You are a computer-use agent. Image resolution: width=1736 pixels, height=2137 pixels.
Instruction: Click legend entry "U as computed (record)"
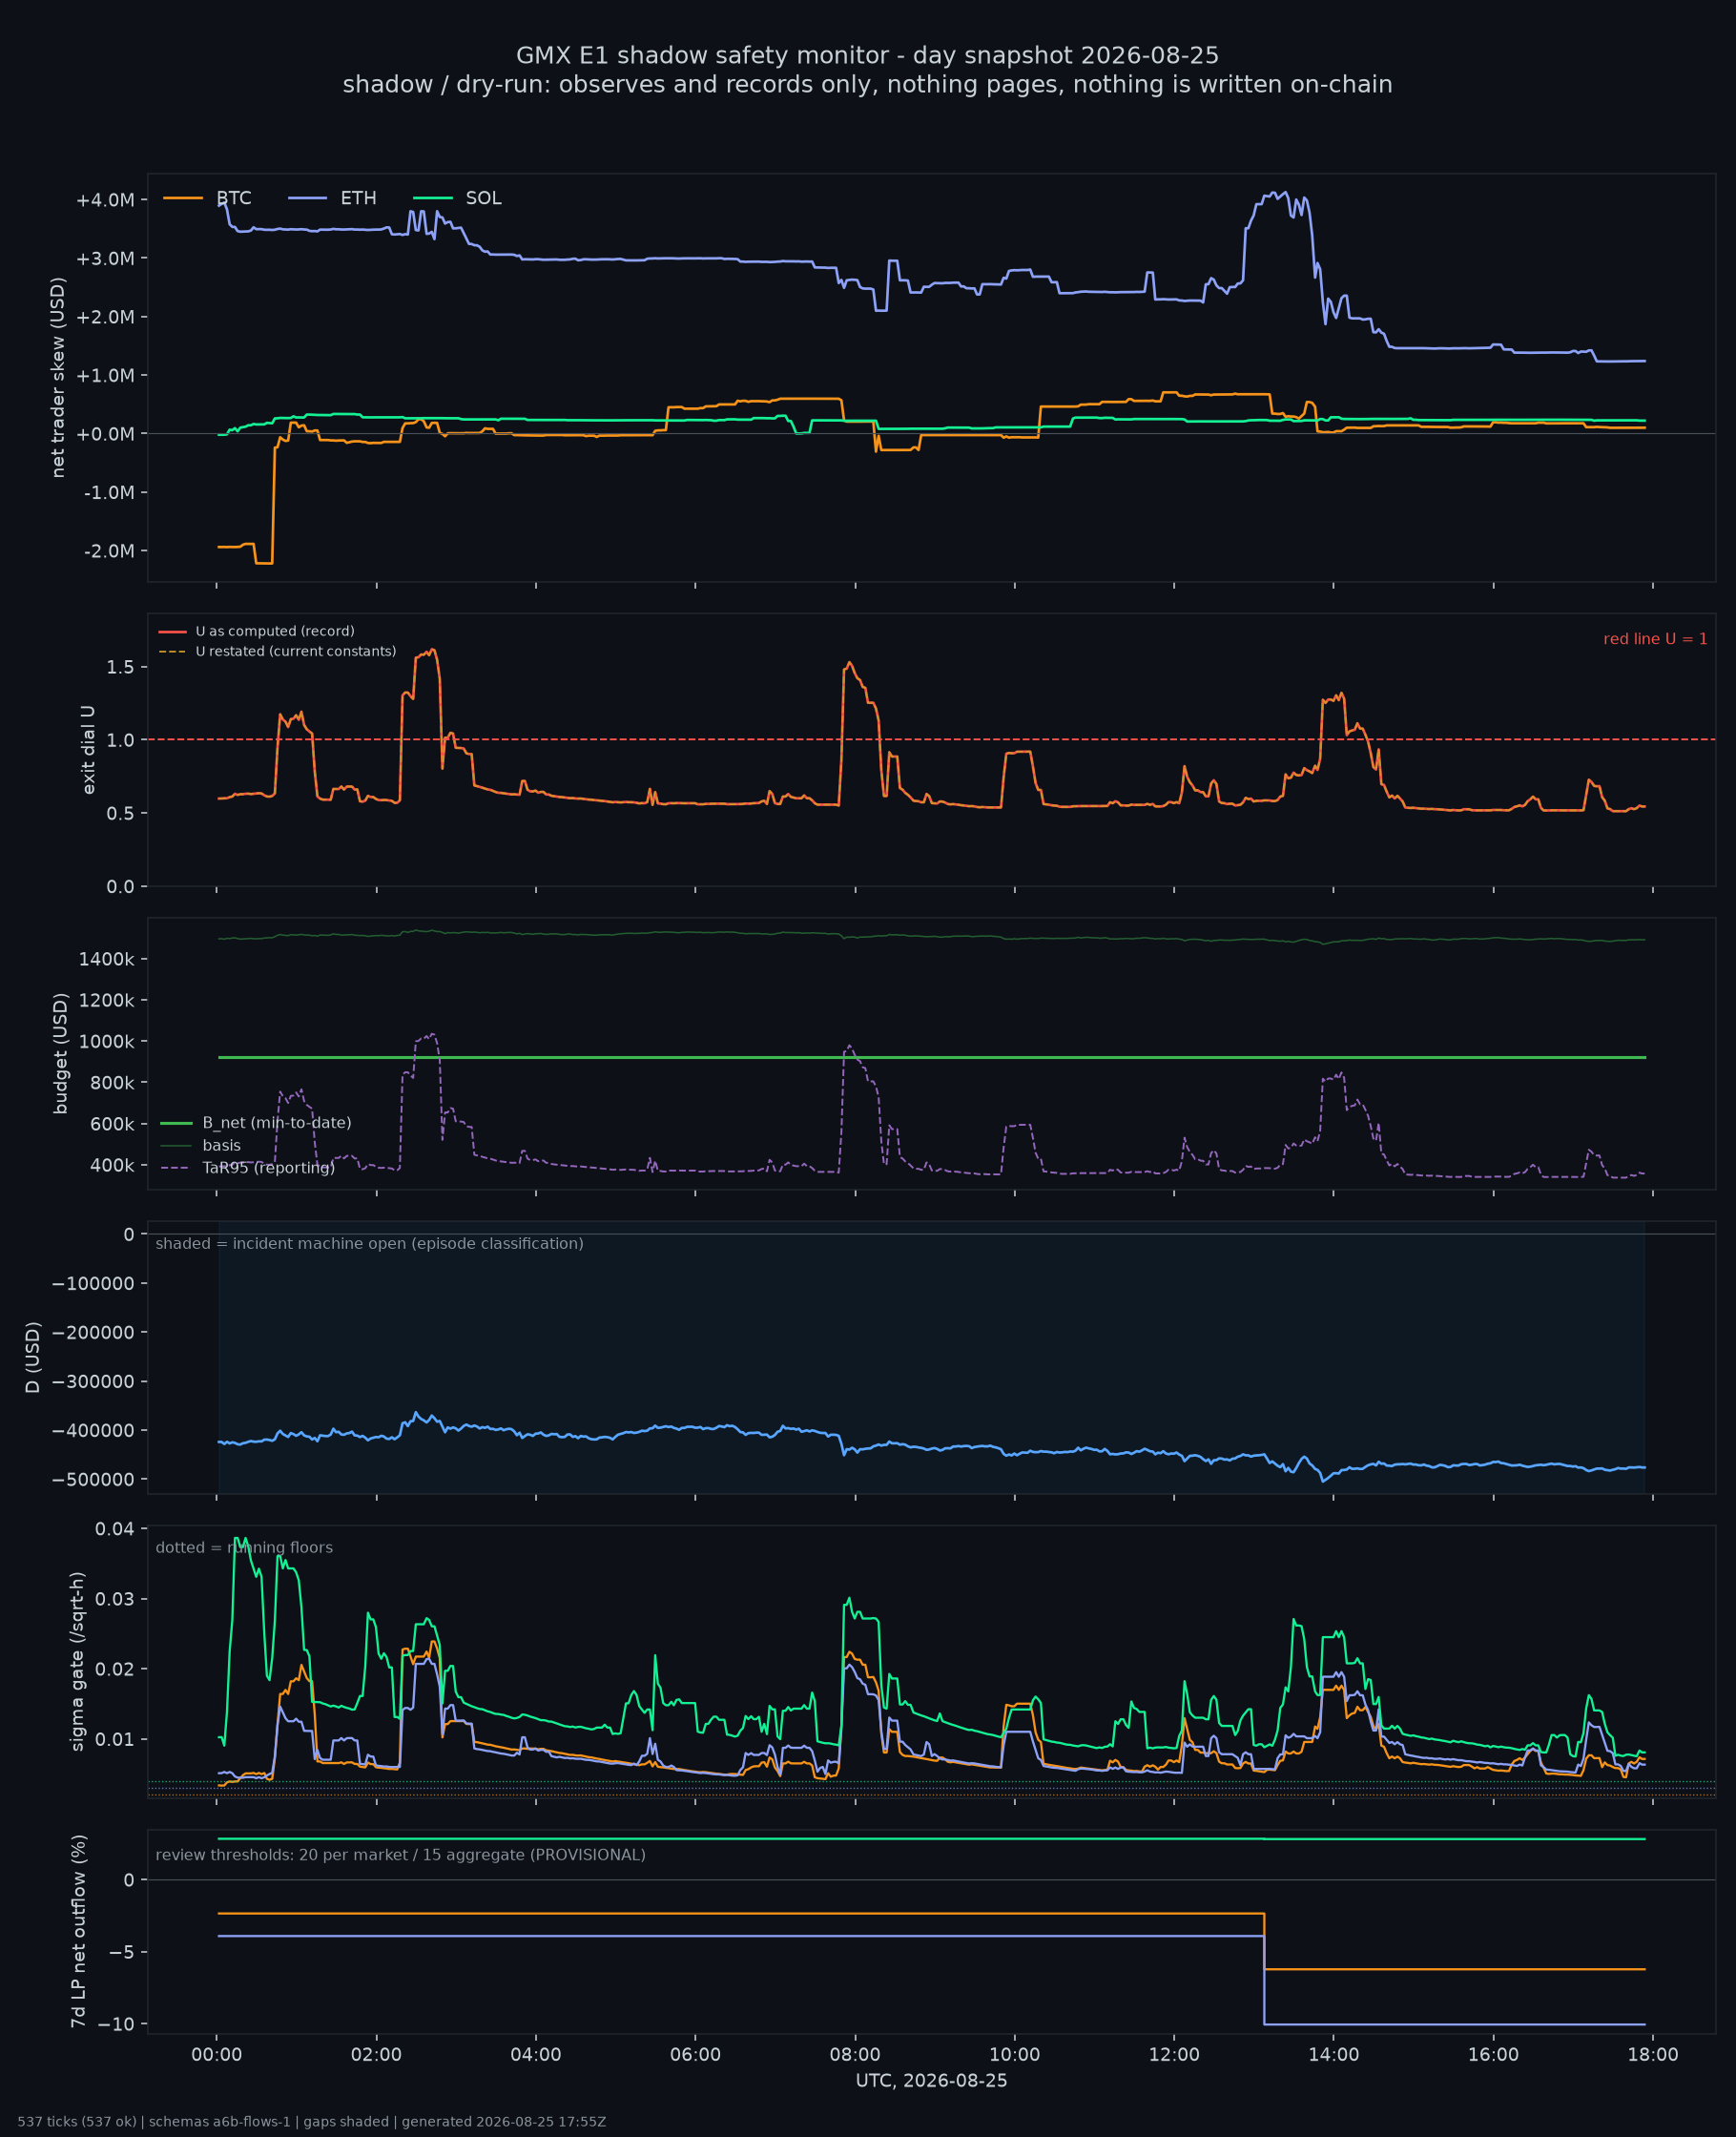[275, 631]
